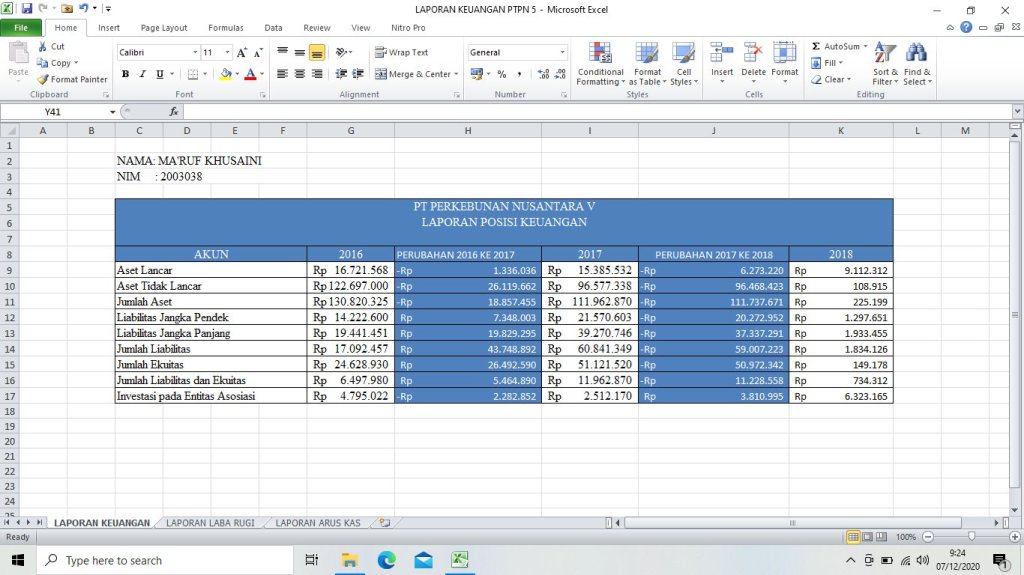Open the Conditional Formatting menu icon
The image size is (1024, 575).
(x=600, y=54)
